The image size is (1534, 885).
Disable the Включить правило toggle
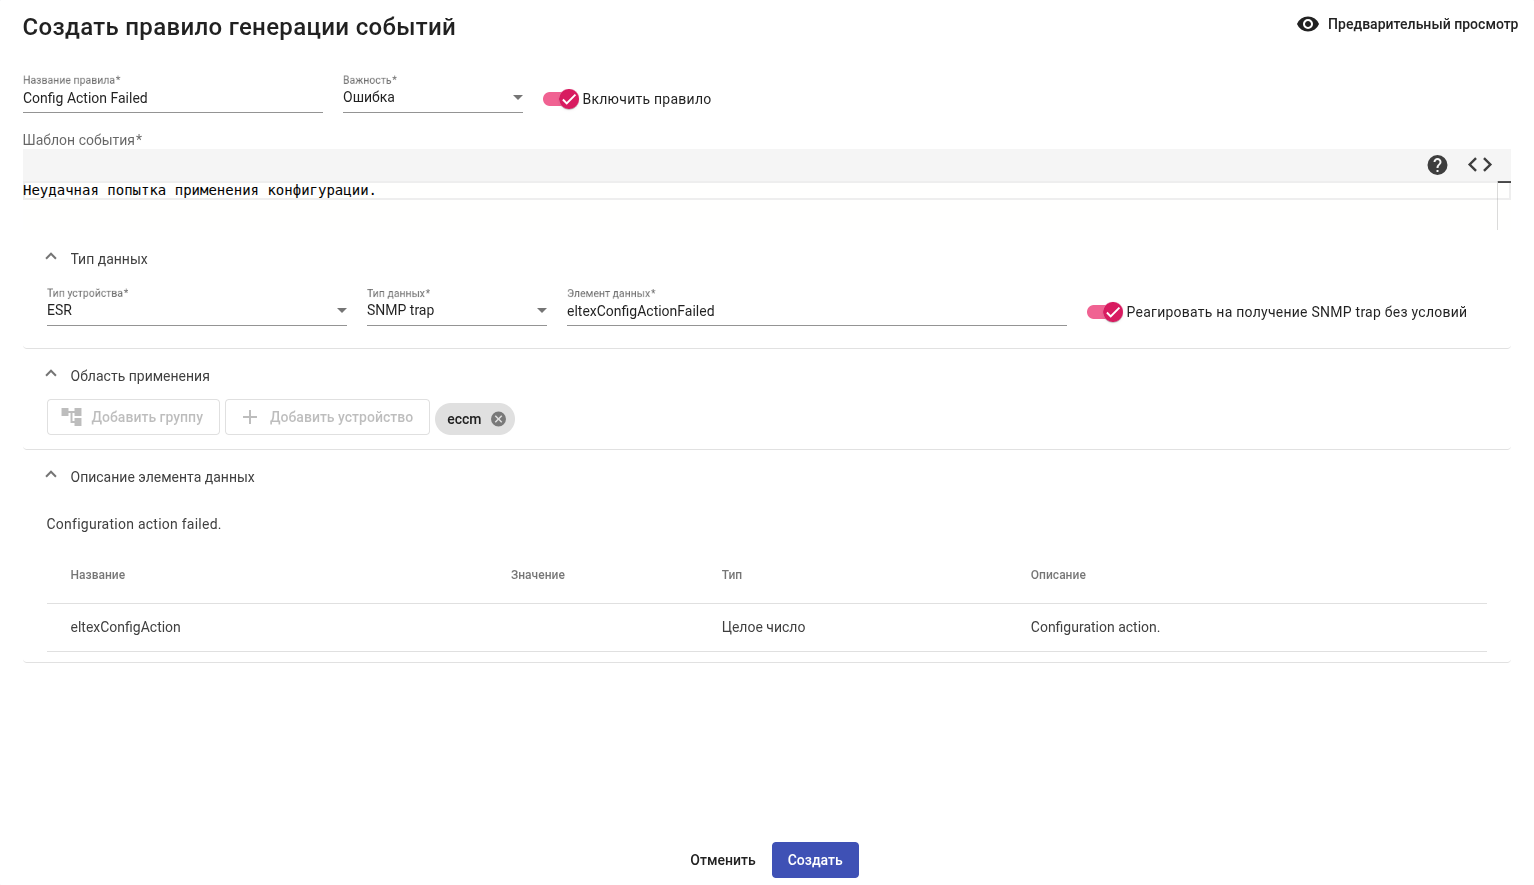(561, 99)
